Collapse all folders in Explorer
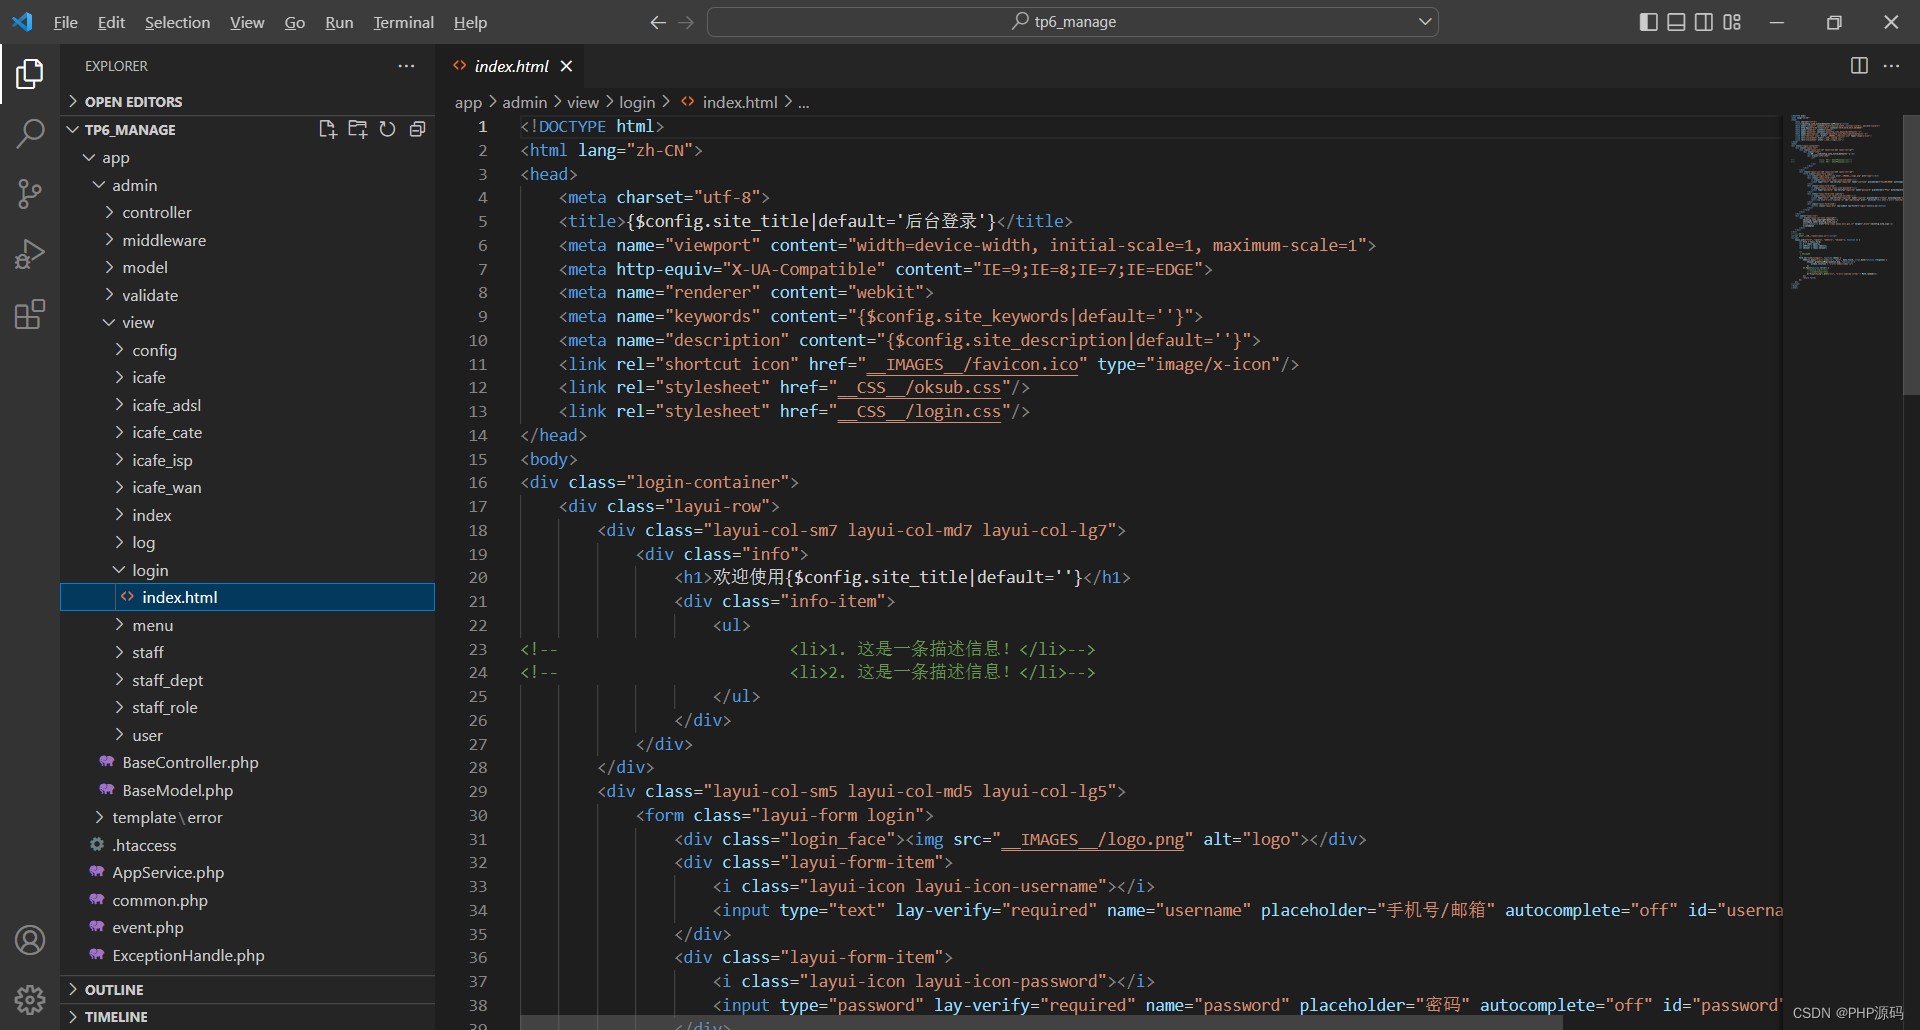Screen dimensions: 1920x1030 pos(418,129)
